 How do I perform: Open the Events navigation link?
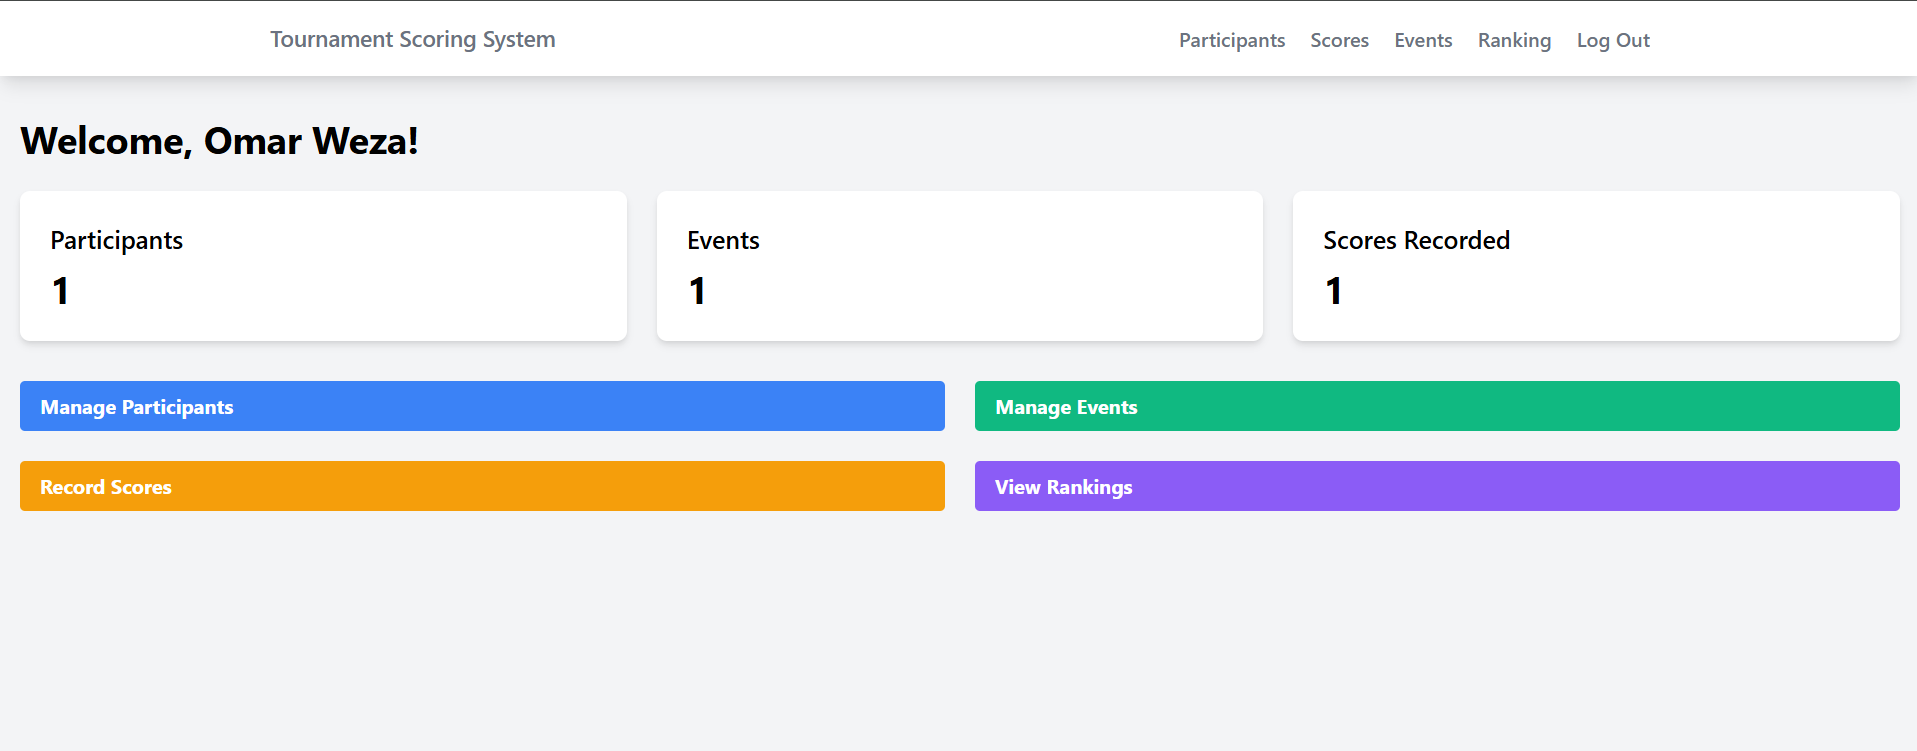click(x=1422, y=40)
